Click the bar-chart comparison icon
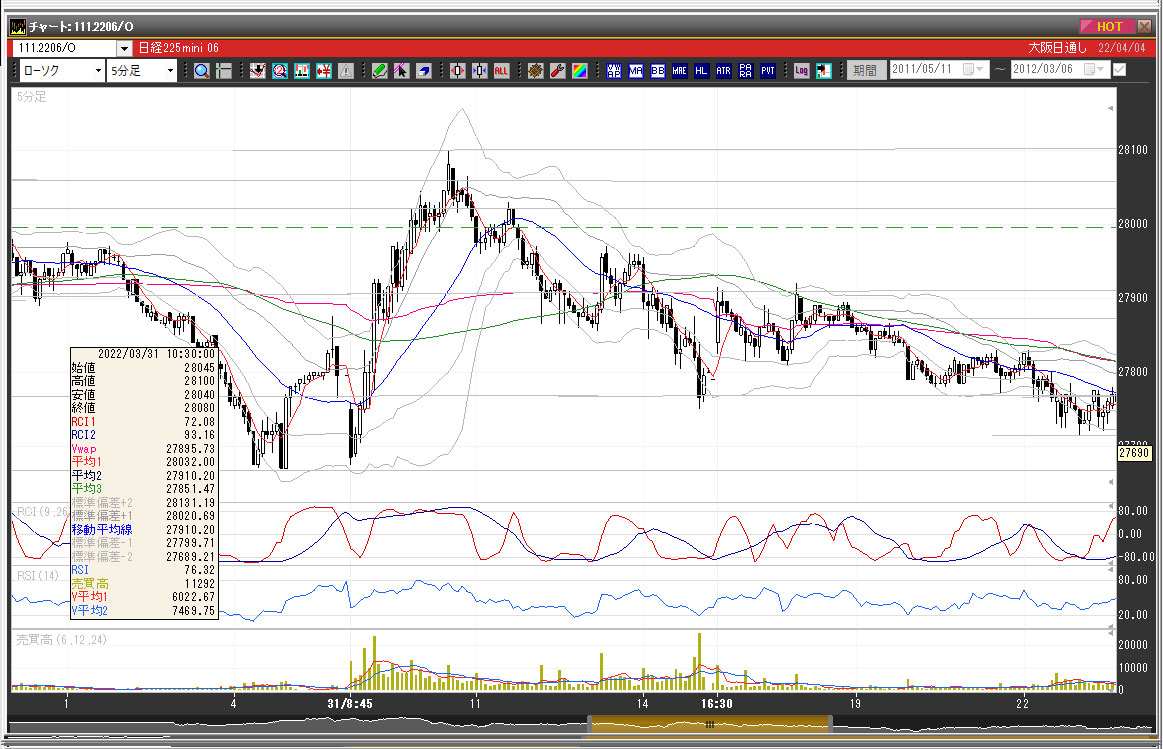1163x749 pixels. pyautogui.click(x=302, y=70)
